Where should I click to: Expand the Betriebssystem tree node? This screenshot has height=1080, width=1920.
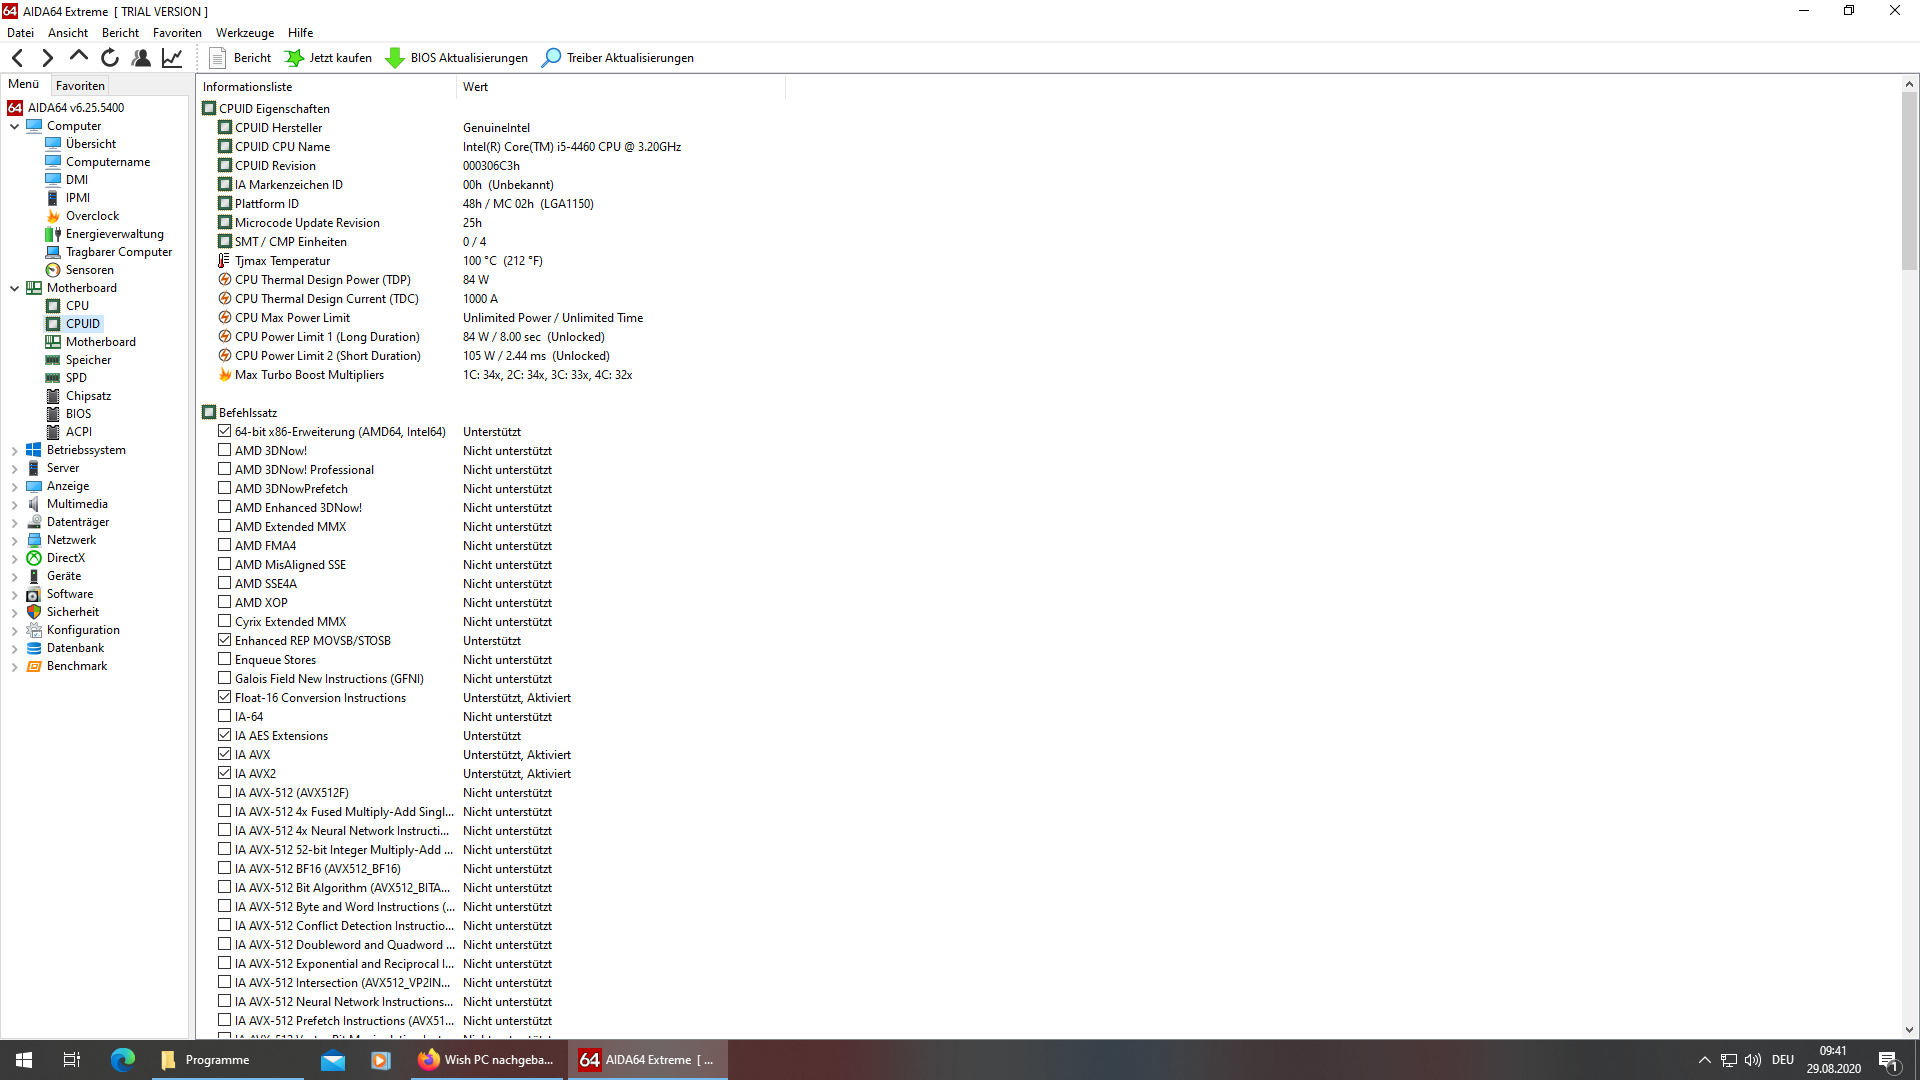tap(15, 451)
